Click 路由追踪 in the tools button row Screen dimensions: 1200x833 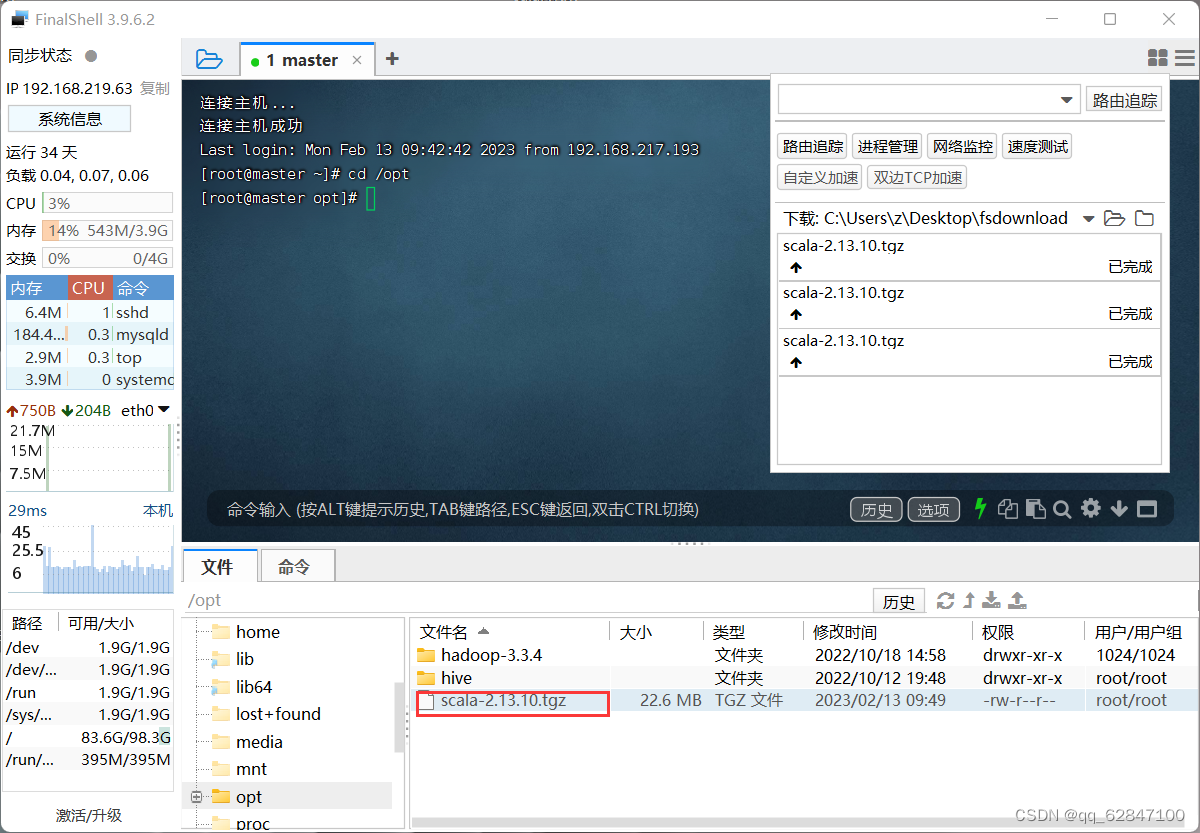pyautogui.click(x=813, y=146)
